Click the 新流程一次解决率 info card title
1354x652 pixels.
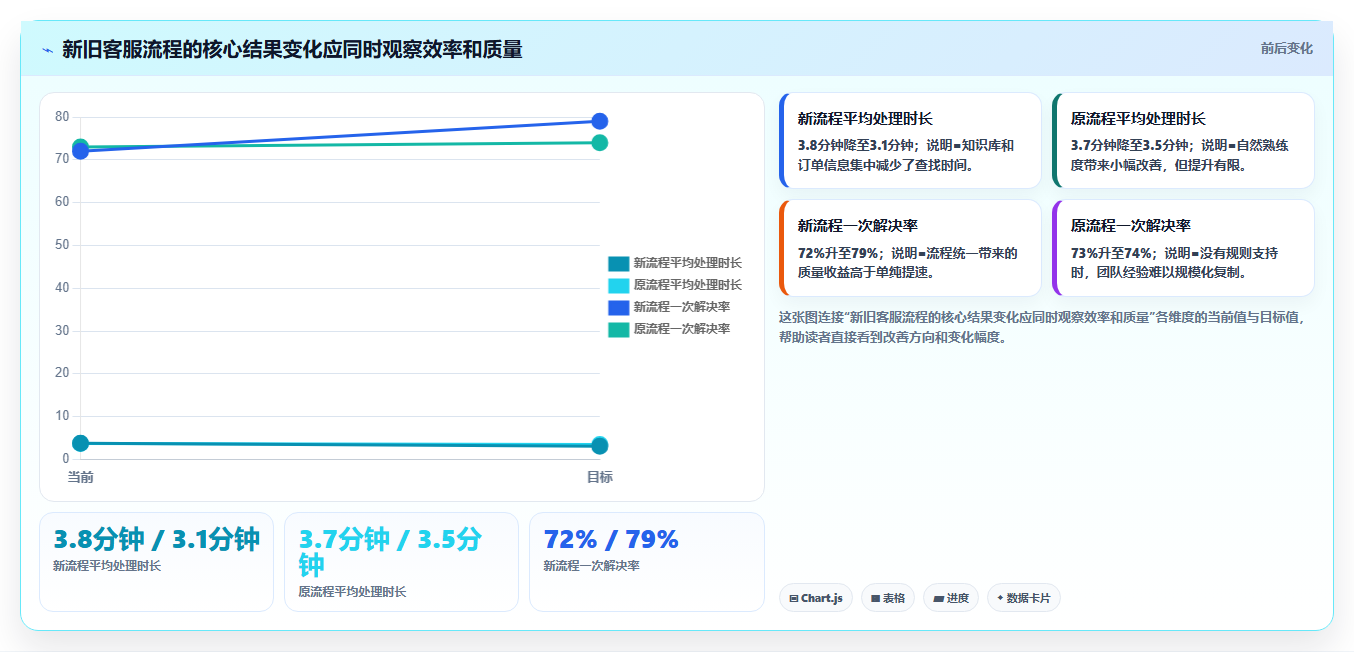pyautogui.click(x=858, y=225)
